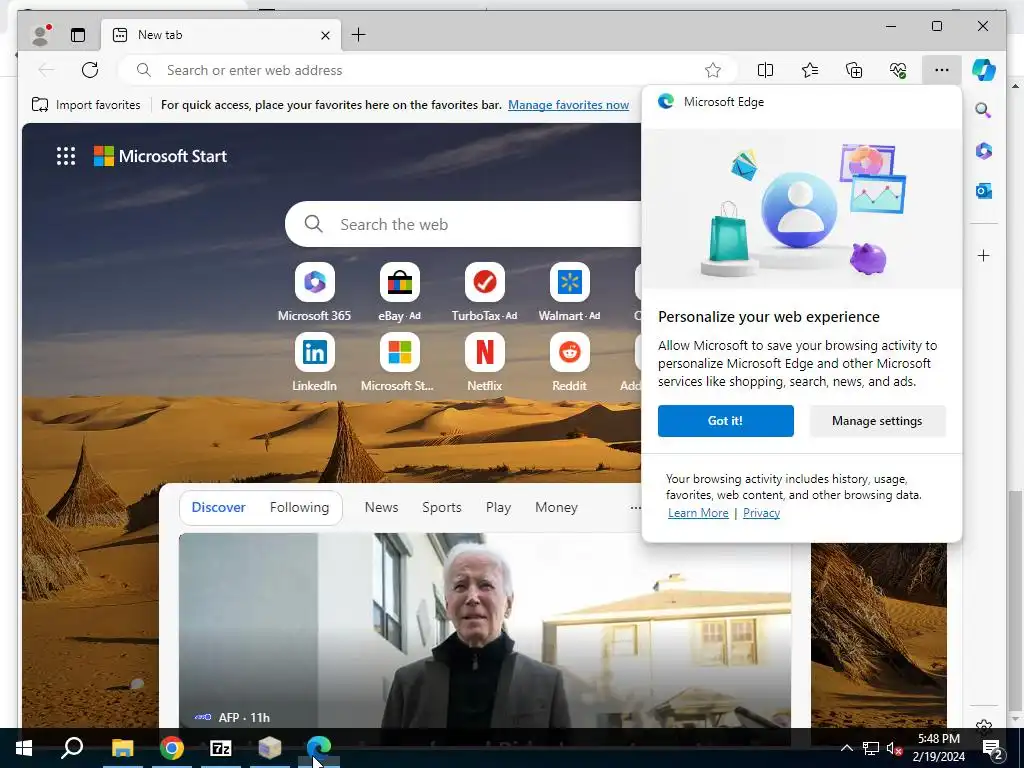Image resolution: width=1024 pixels, height=768 pixels.
Task: Open the Sports tab
Action: coord(441,507)
